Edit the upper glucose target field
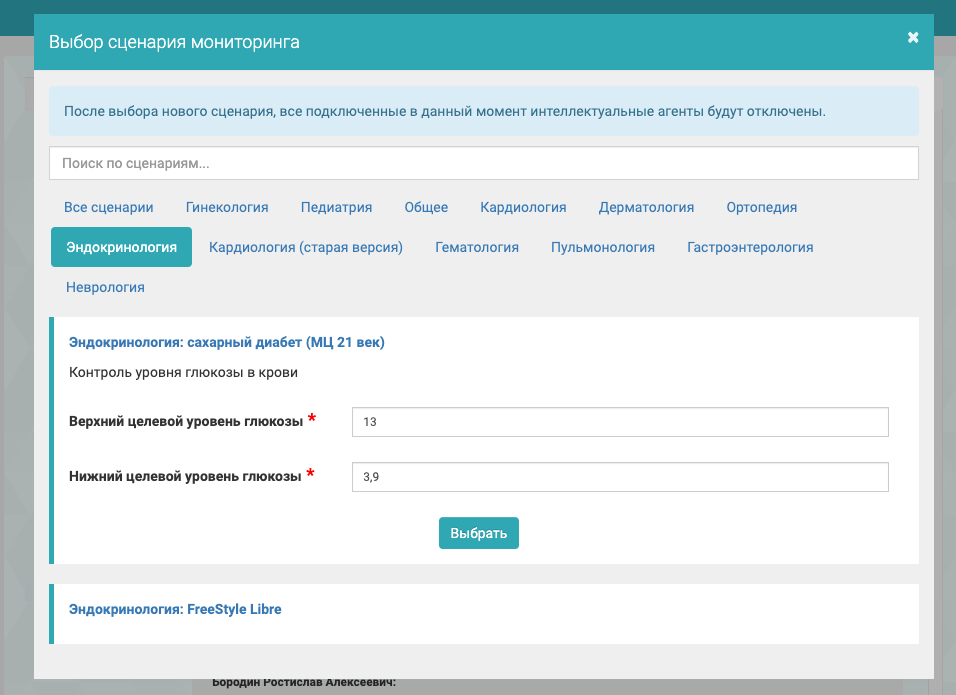956x695 pixels. click(x=620, y=422)
